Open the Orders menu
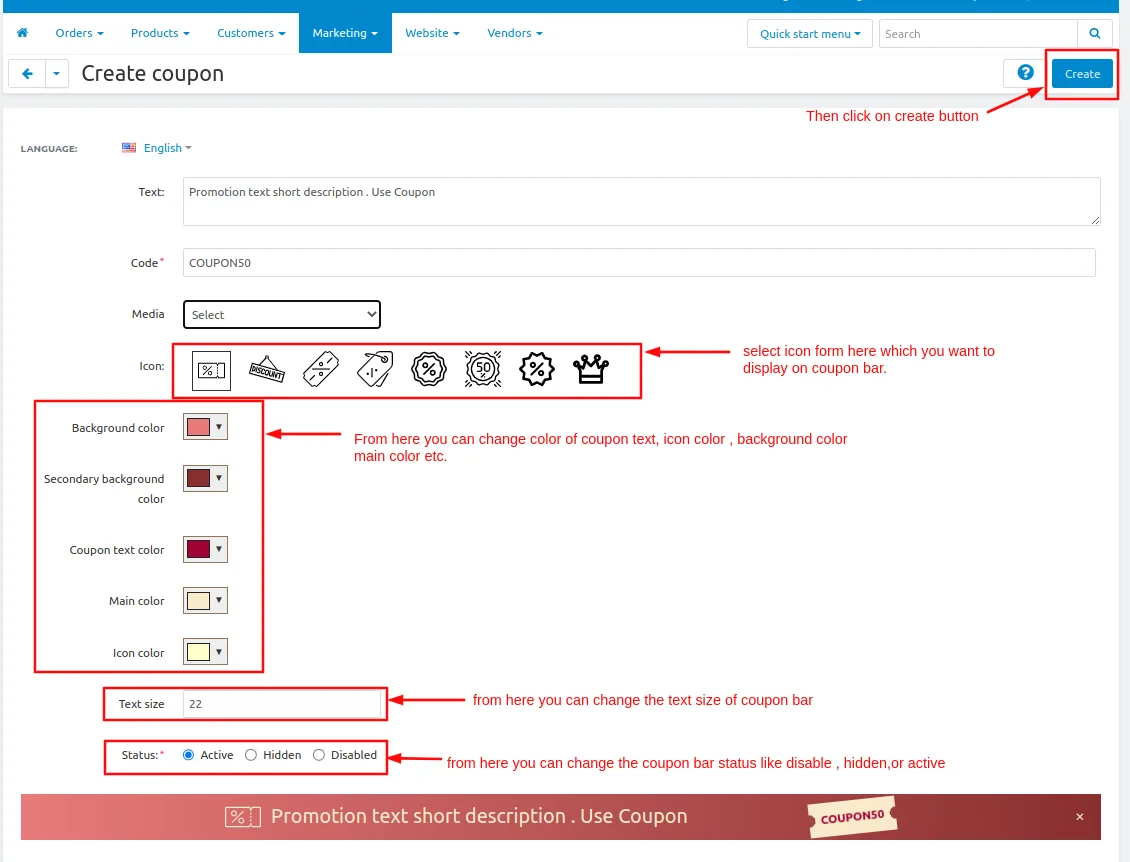Image resolution: width=1130 pixels, height=862 pixels. [x=79, y=33]
